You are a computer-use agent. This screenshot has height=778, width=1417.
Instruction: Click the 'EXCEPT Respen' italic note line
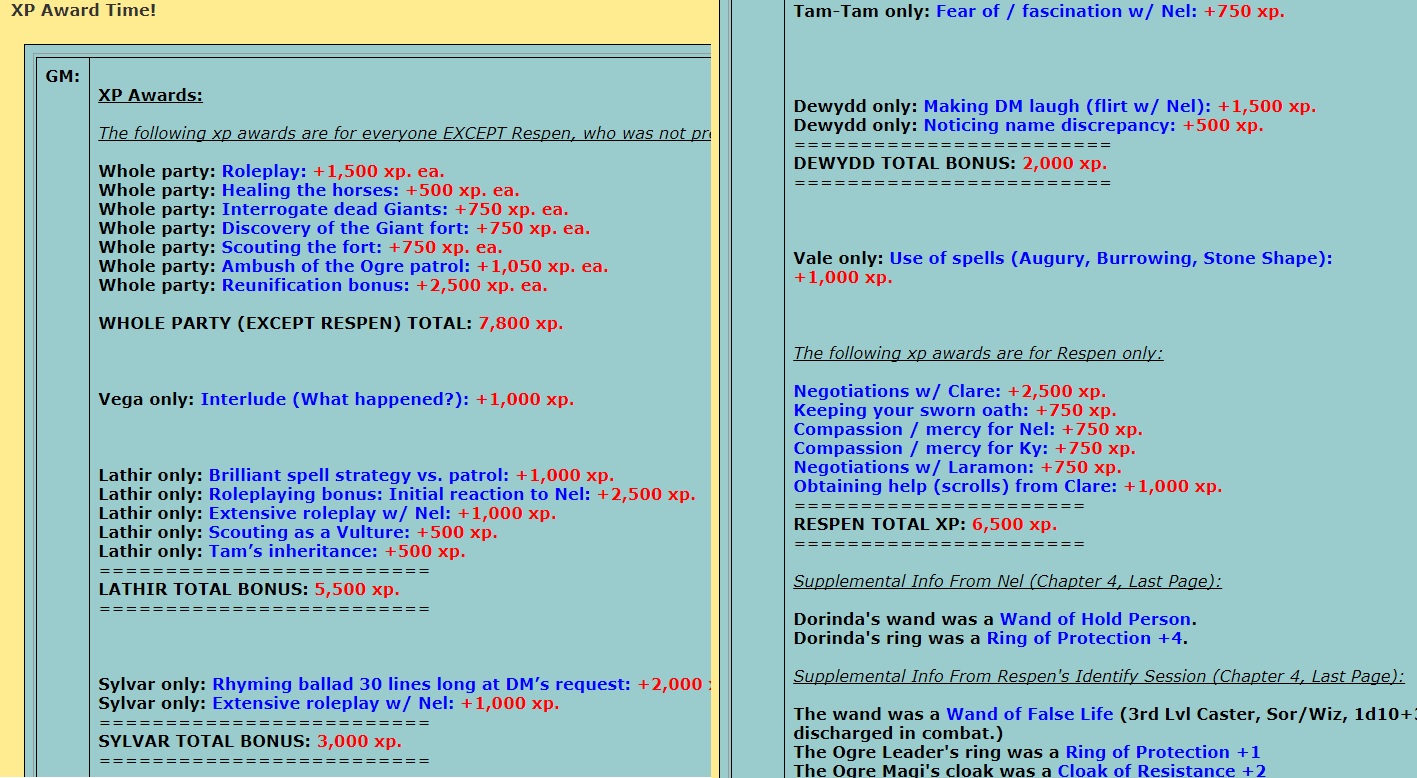coord(404,134)
